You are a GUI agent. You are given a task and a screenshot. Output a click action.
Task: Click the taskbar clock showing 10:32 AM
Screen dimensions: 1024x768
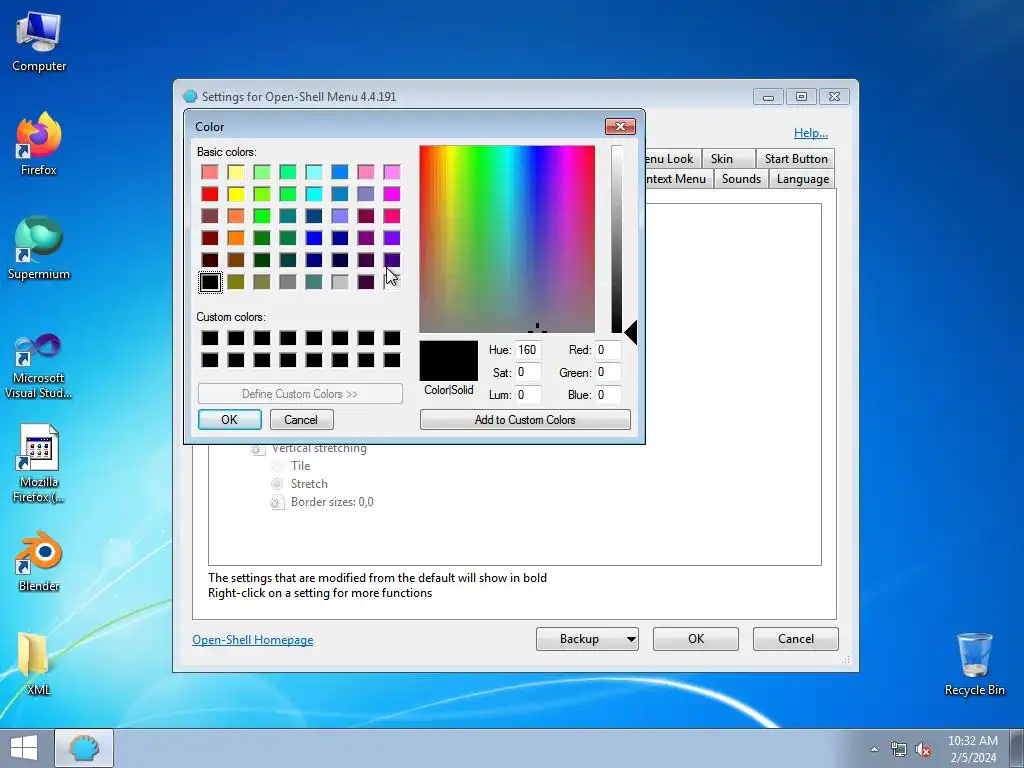[973, 749]
